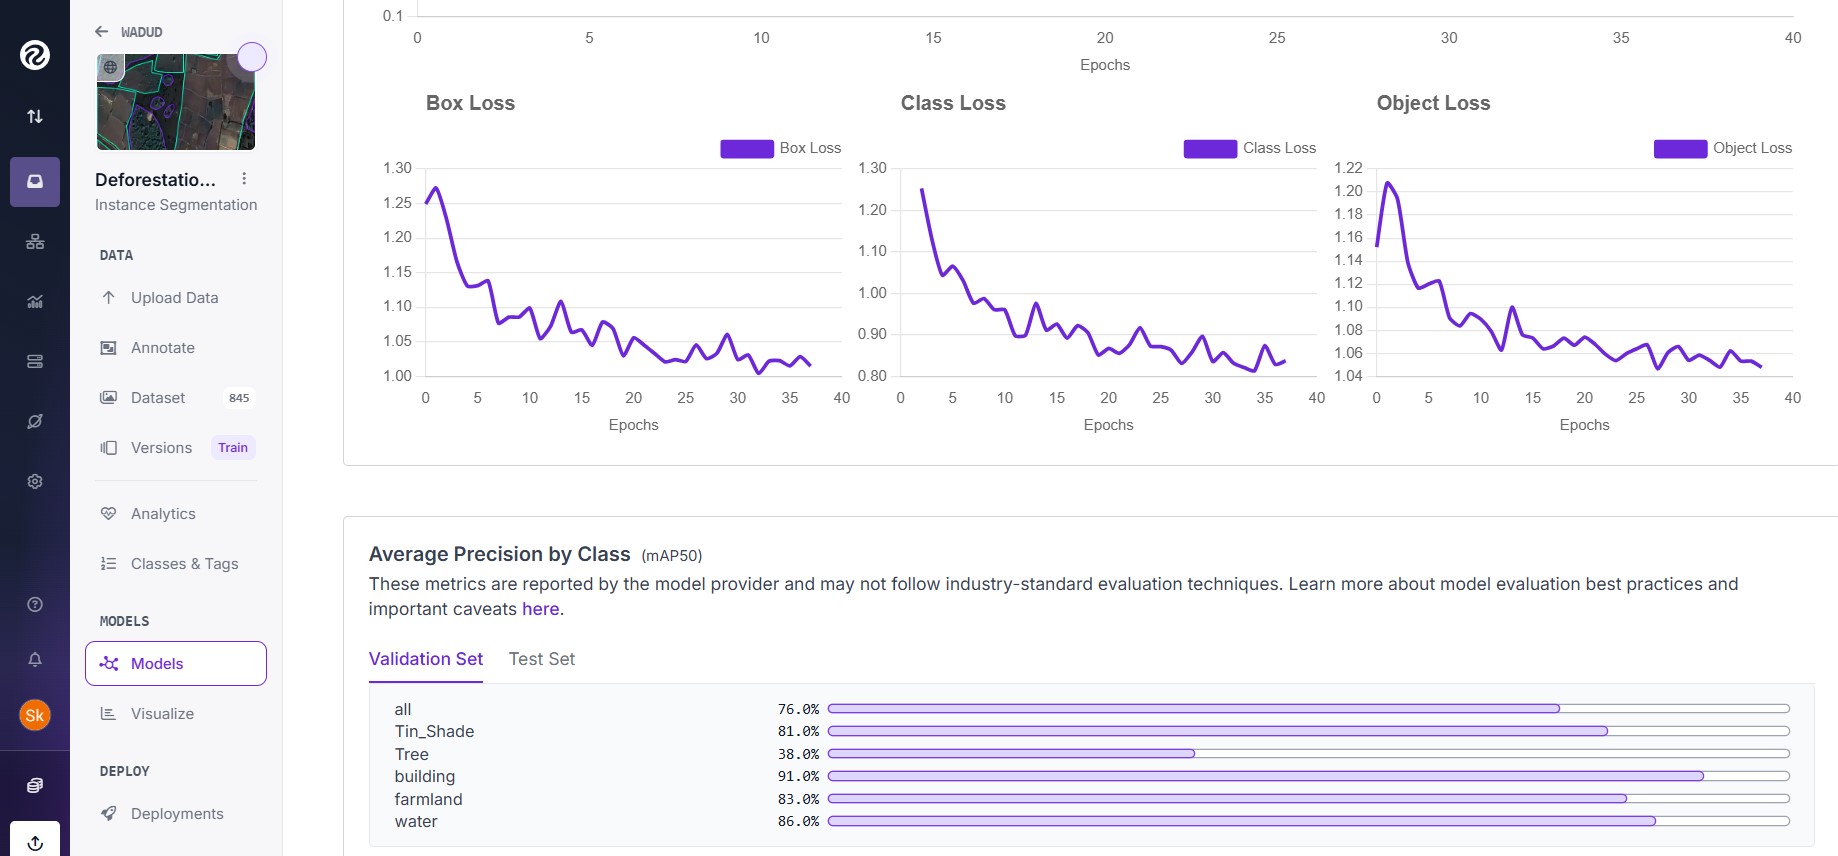Open the workspace switcher arrows icon
Viewport: 1838px width, 856px height.
pyautogui.click(x=35, y=116)
